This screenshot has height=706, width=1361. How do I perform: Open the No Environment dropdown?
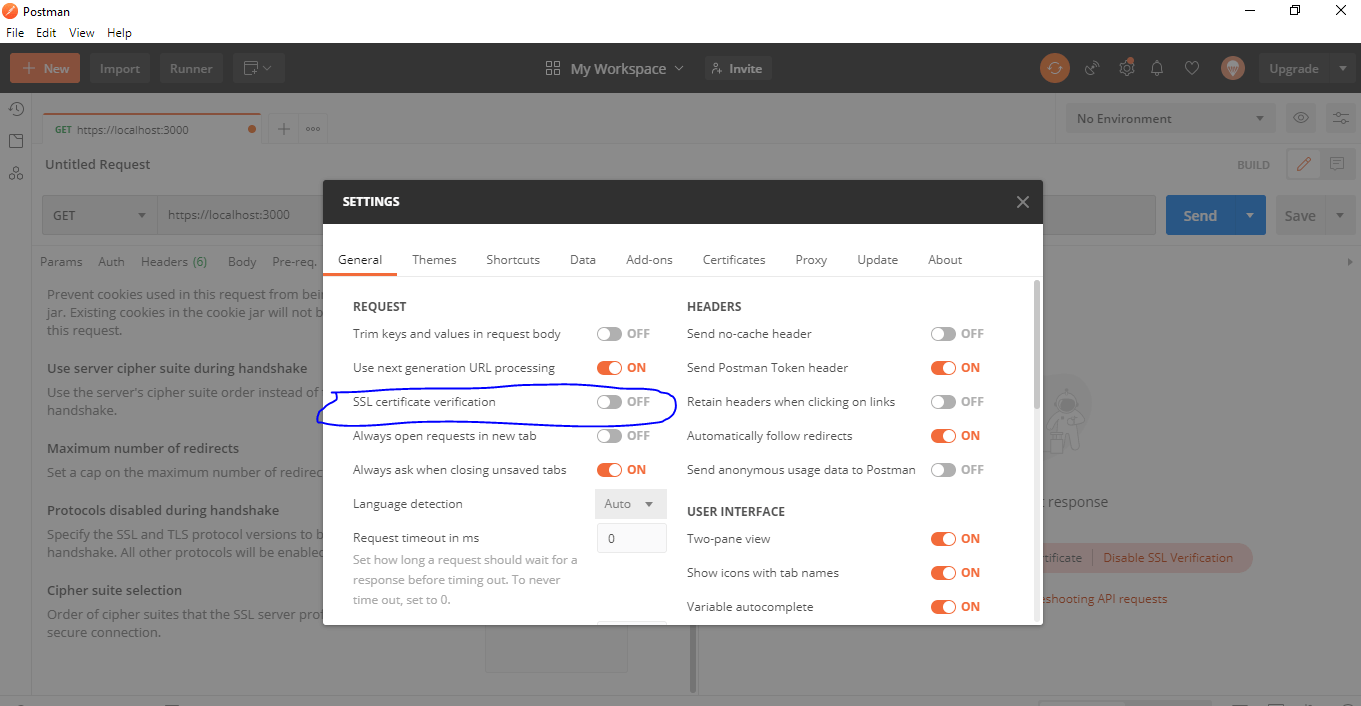tap(1170, 118)
